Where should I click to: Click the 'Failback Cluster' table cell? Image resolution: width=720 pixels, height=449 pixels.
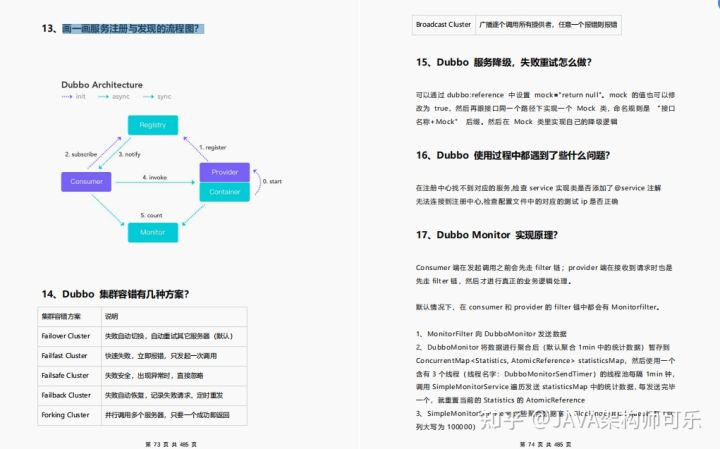(69, 395)
